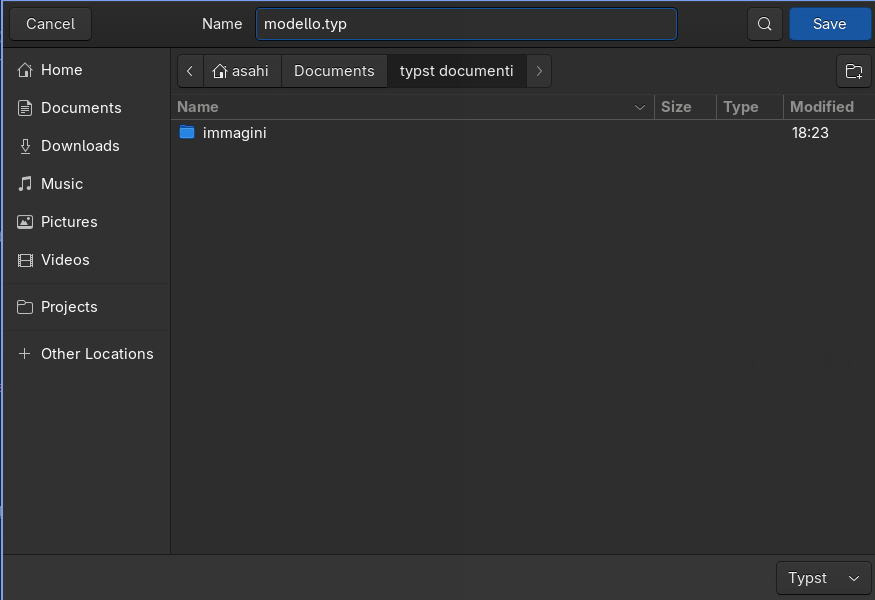Go back with the left path-bar chevron

(x=190, y=71)
